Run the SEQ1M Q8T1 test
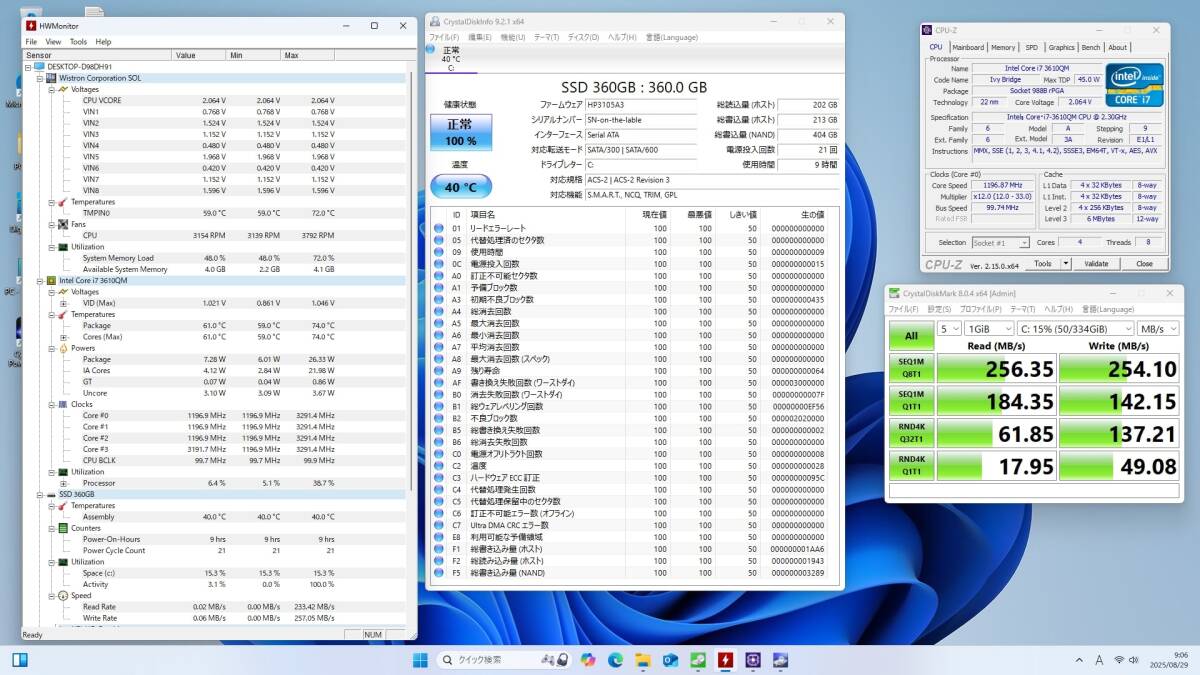Image resolution: width=1200 pixels, height=675 pixels. [x=911, y=370]
